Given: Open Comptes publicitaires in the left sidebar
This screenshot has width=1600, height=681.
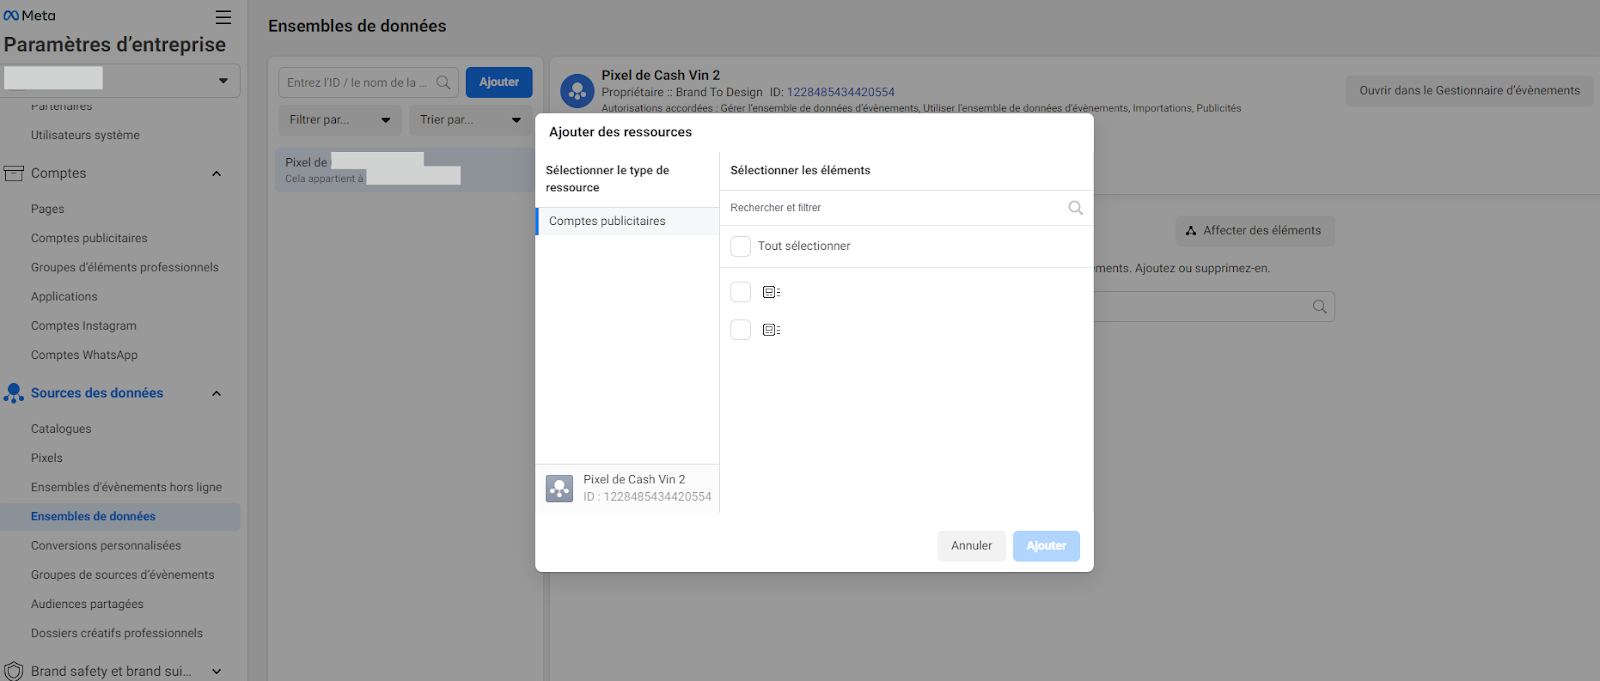Looking at the screenshot, I should pyautogui.click(x=89, y=238).
